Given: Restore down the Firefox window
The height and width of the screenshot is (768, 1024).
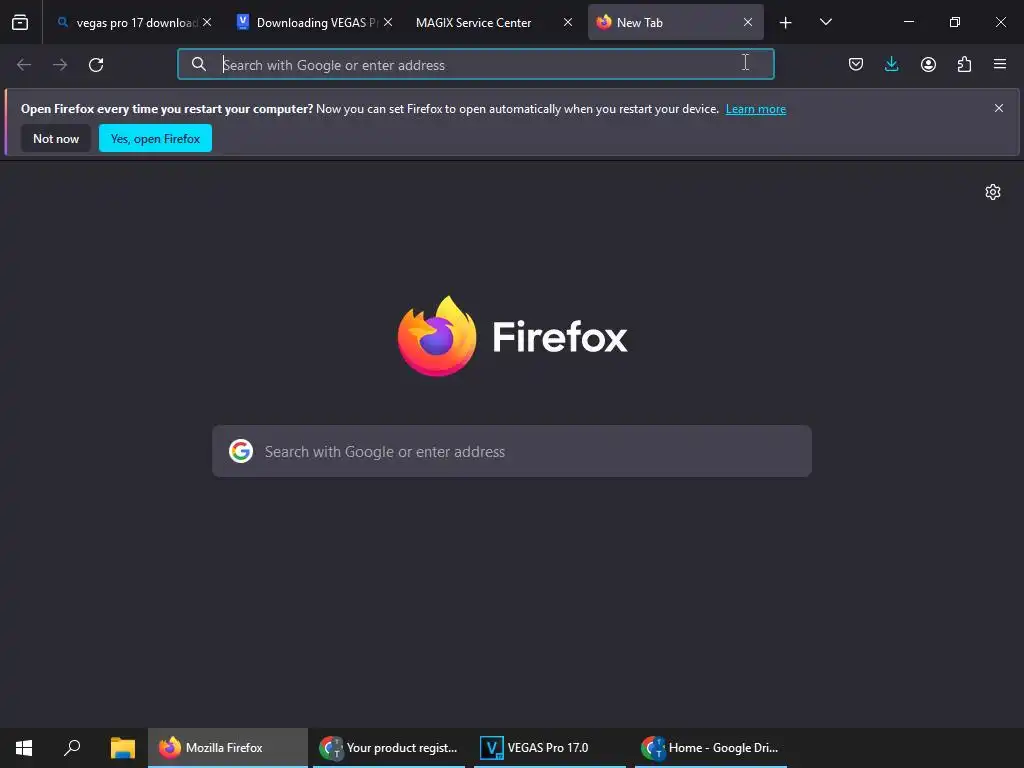Looking at the screenshot, I should point(955,22).
